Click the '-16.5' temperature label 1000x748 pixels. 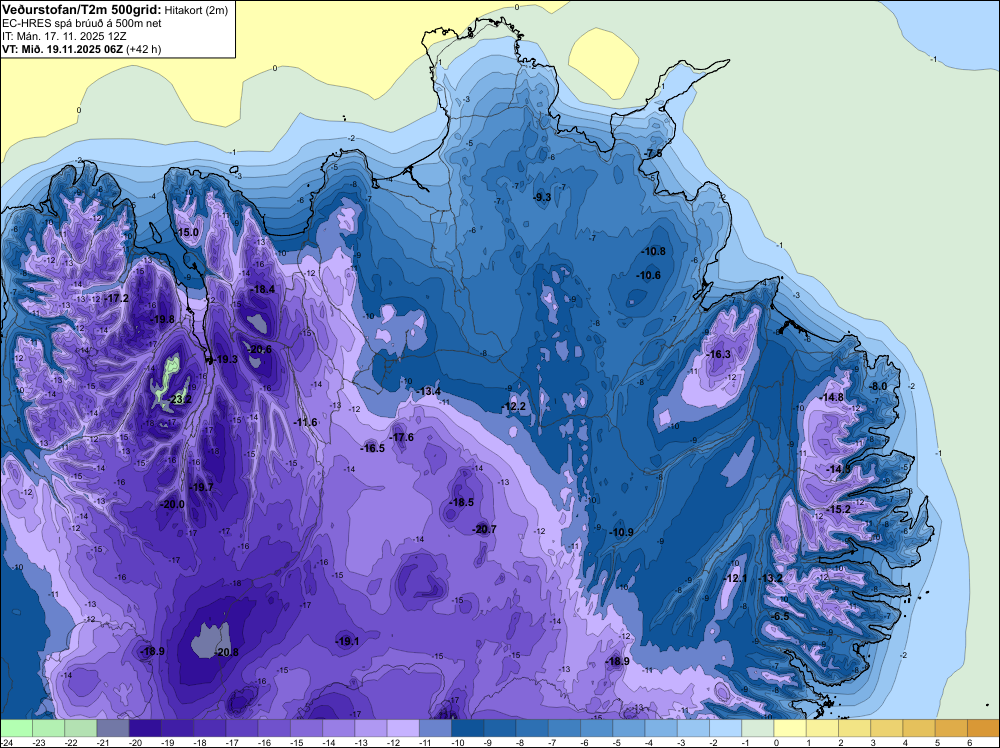point(372,448)
